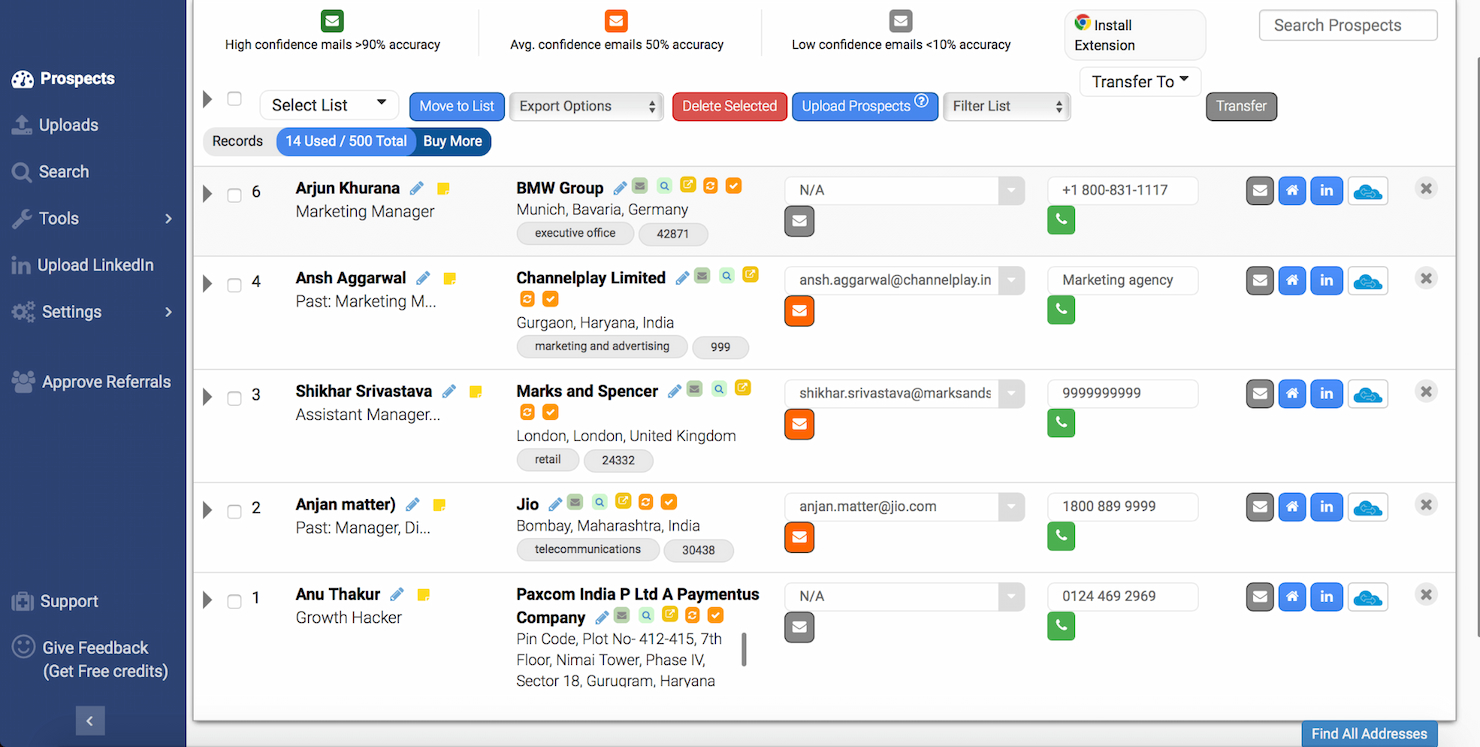Click the green phone icon for Ansh Aggarwal

tap(1061, 310)
